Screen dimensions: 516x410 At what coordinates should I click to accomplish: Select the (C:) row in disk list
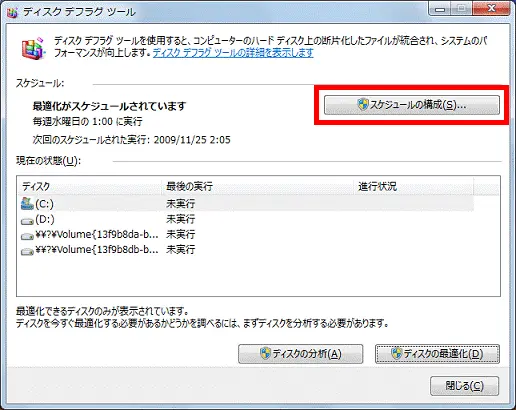pos(246,203)
